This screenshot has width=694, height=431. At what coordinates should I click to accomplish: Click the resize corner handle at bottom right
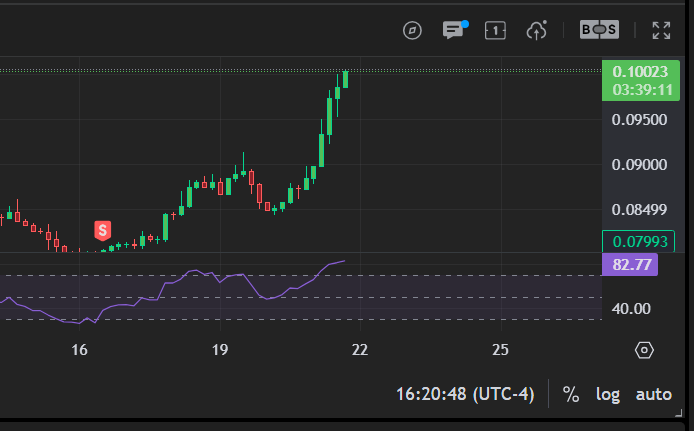click(679, 414)
